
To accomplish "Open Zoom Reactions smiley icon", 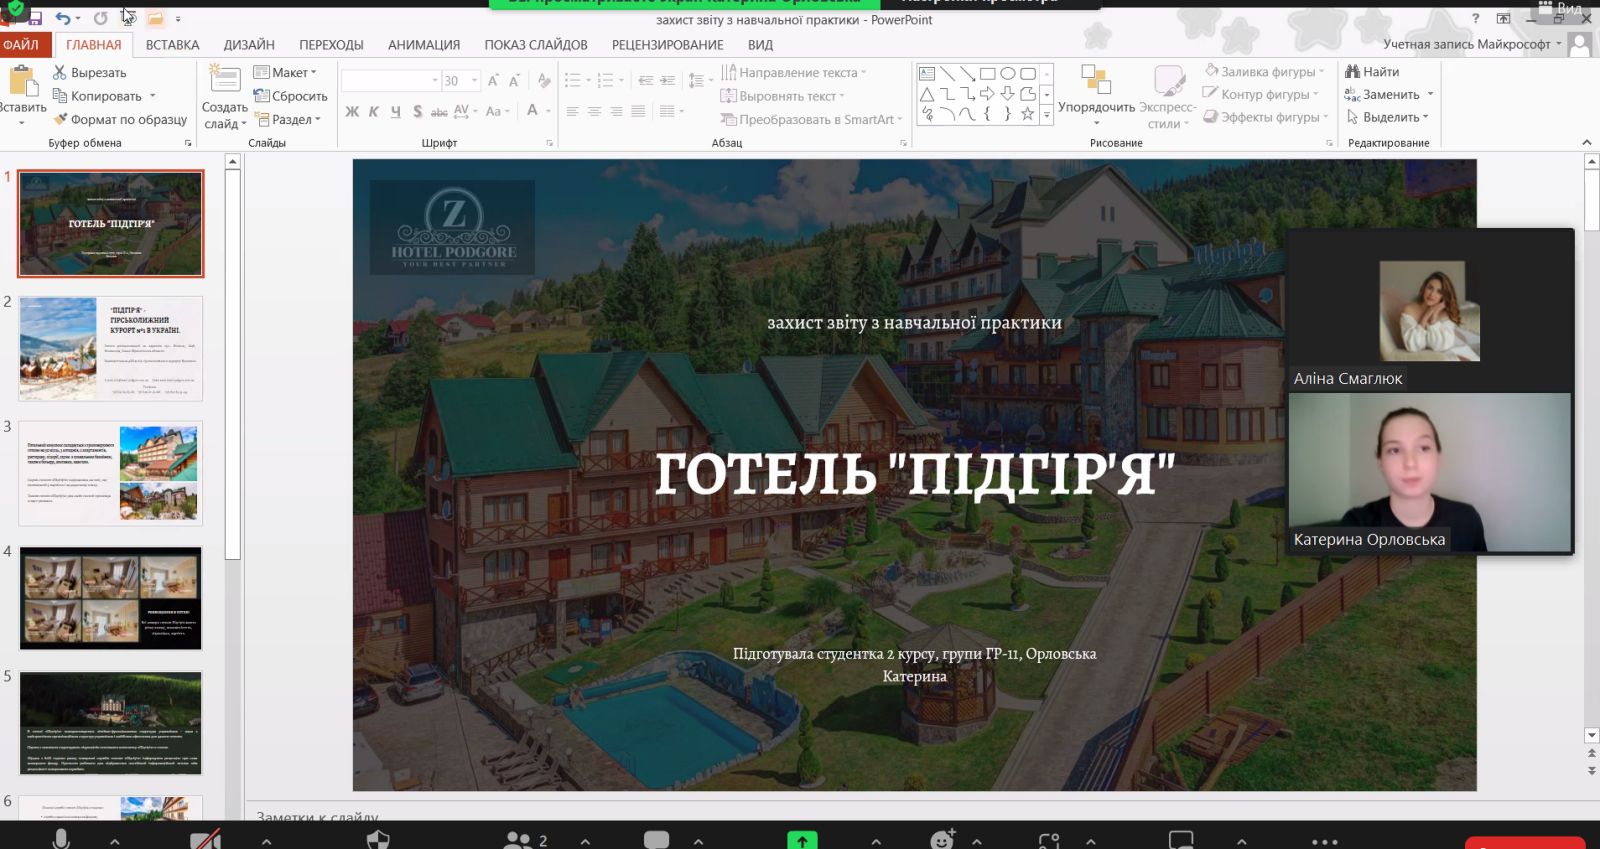I will coord(942,840).
